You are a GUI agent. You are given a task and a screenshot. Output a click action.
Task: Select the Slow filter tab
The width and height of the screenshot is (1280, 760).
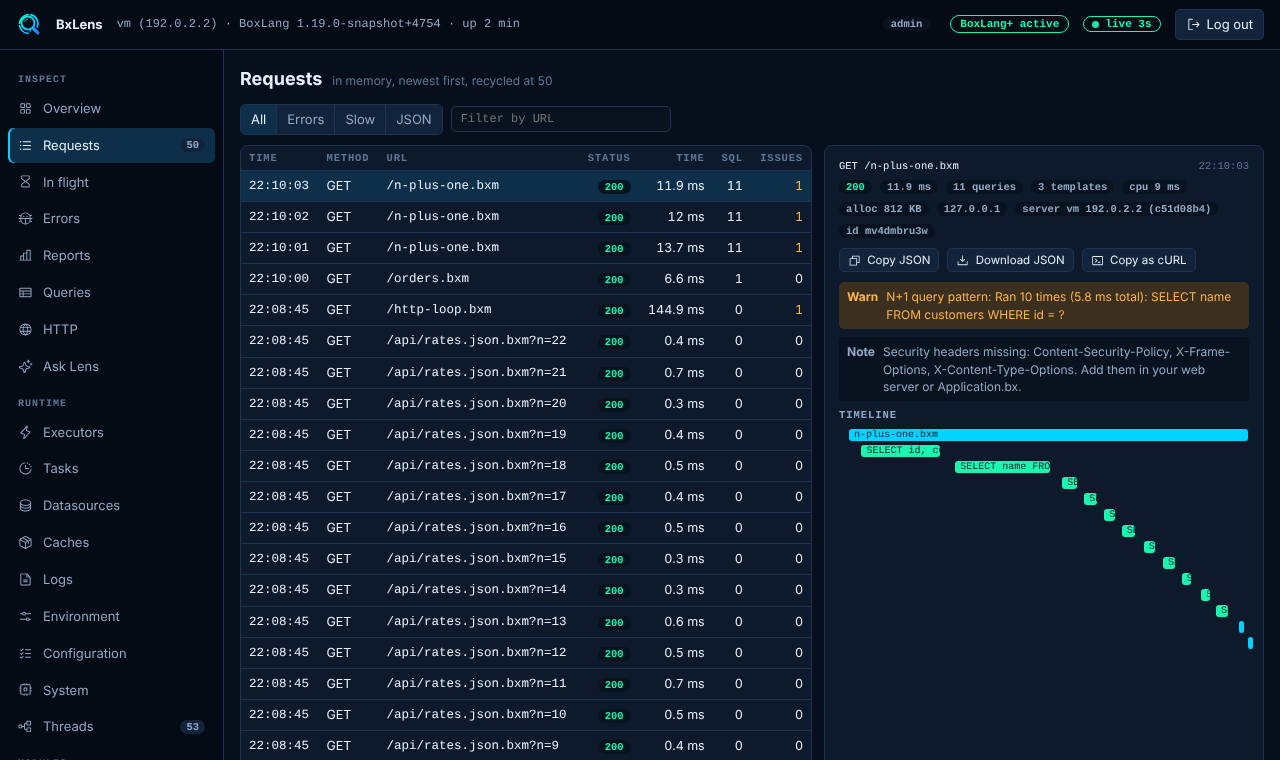point(360,119)
